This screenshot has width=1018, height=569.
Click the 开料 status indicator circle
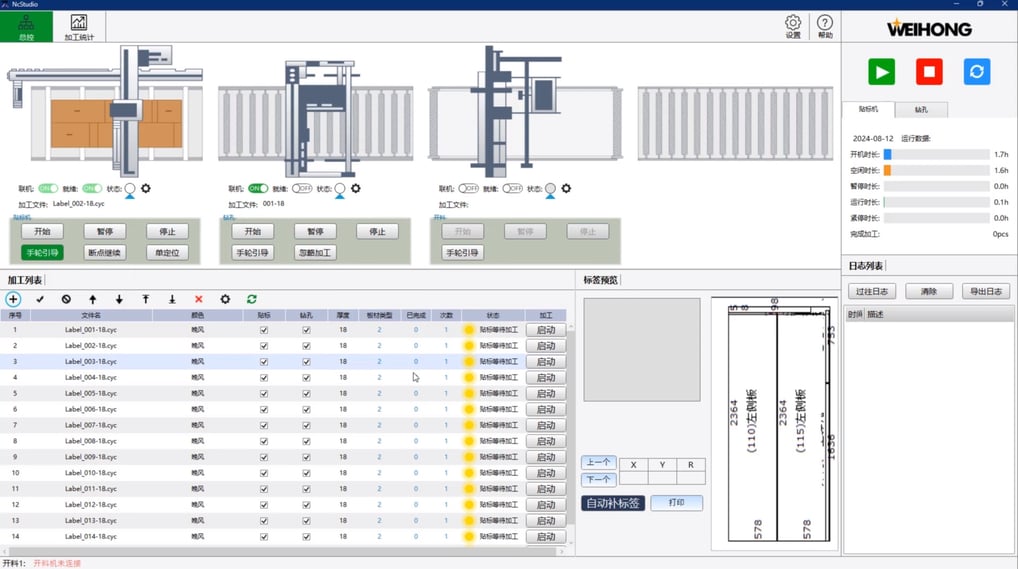[550, 189]
